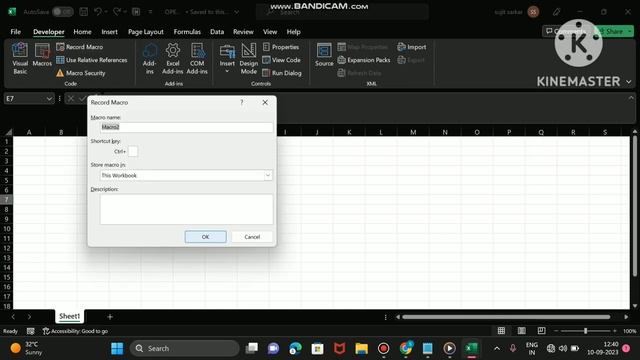Click the Description text area
Viewport: 640px width, 360px height.
[187, 209]
